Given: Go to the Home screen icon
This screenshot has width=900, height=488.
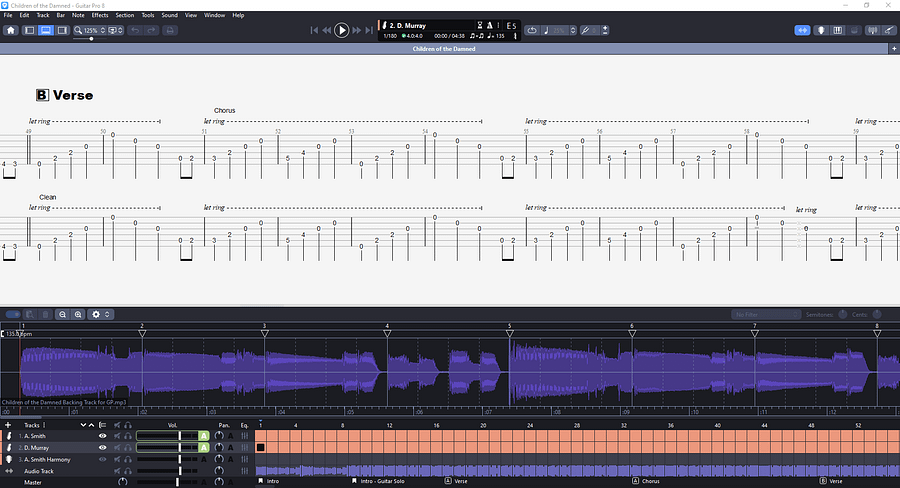Looking at the screenshot, I should [11, 30].
